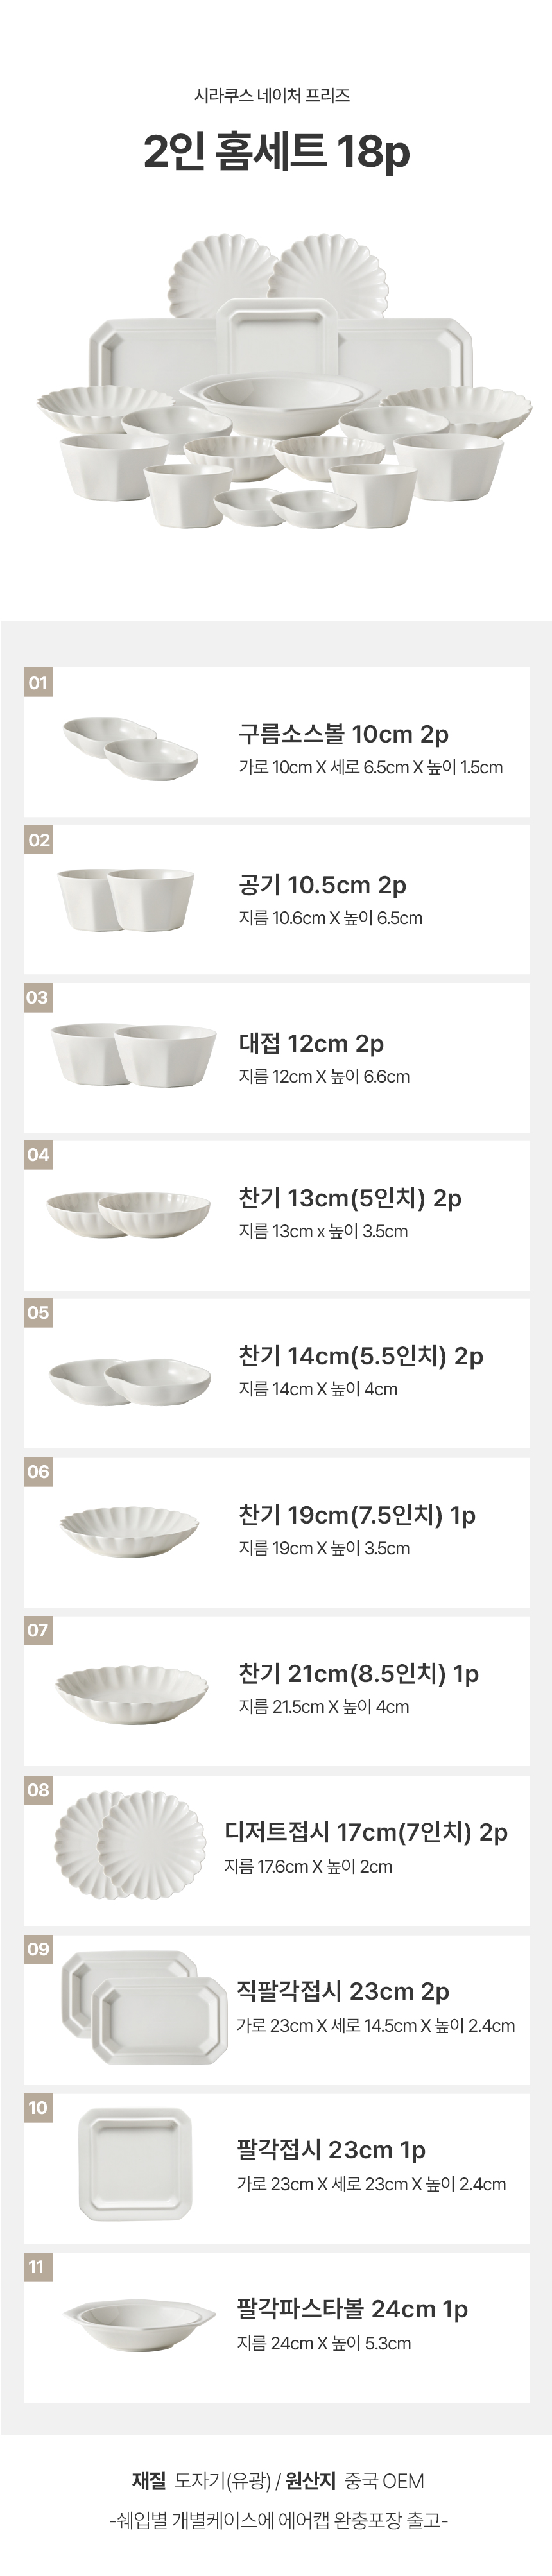552x2576 pixels.
Task: Select the 찬기 13cm(5인치) 2p title
Action: pyautogui.click(x=349, y=1198)
